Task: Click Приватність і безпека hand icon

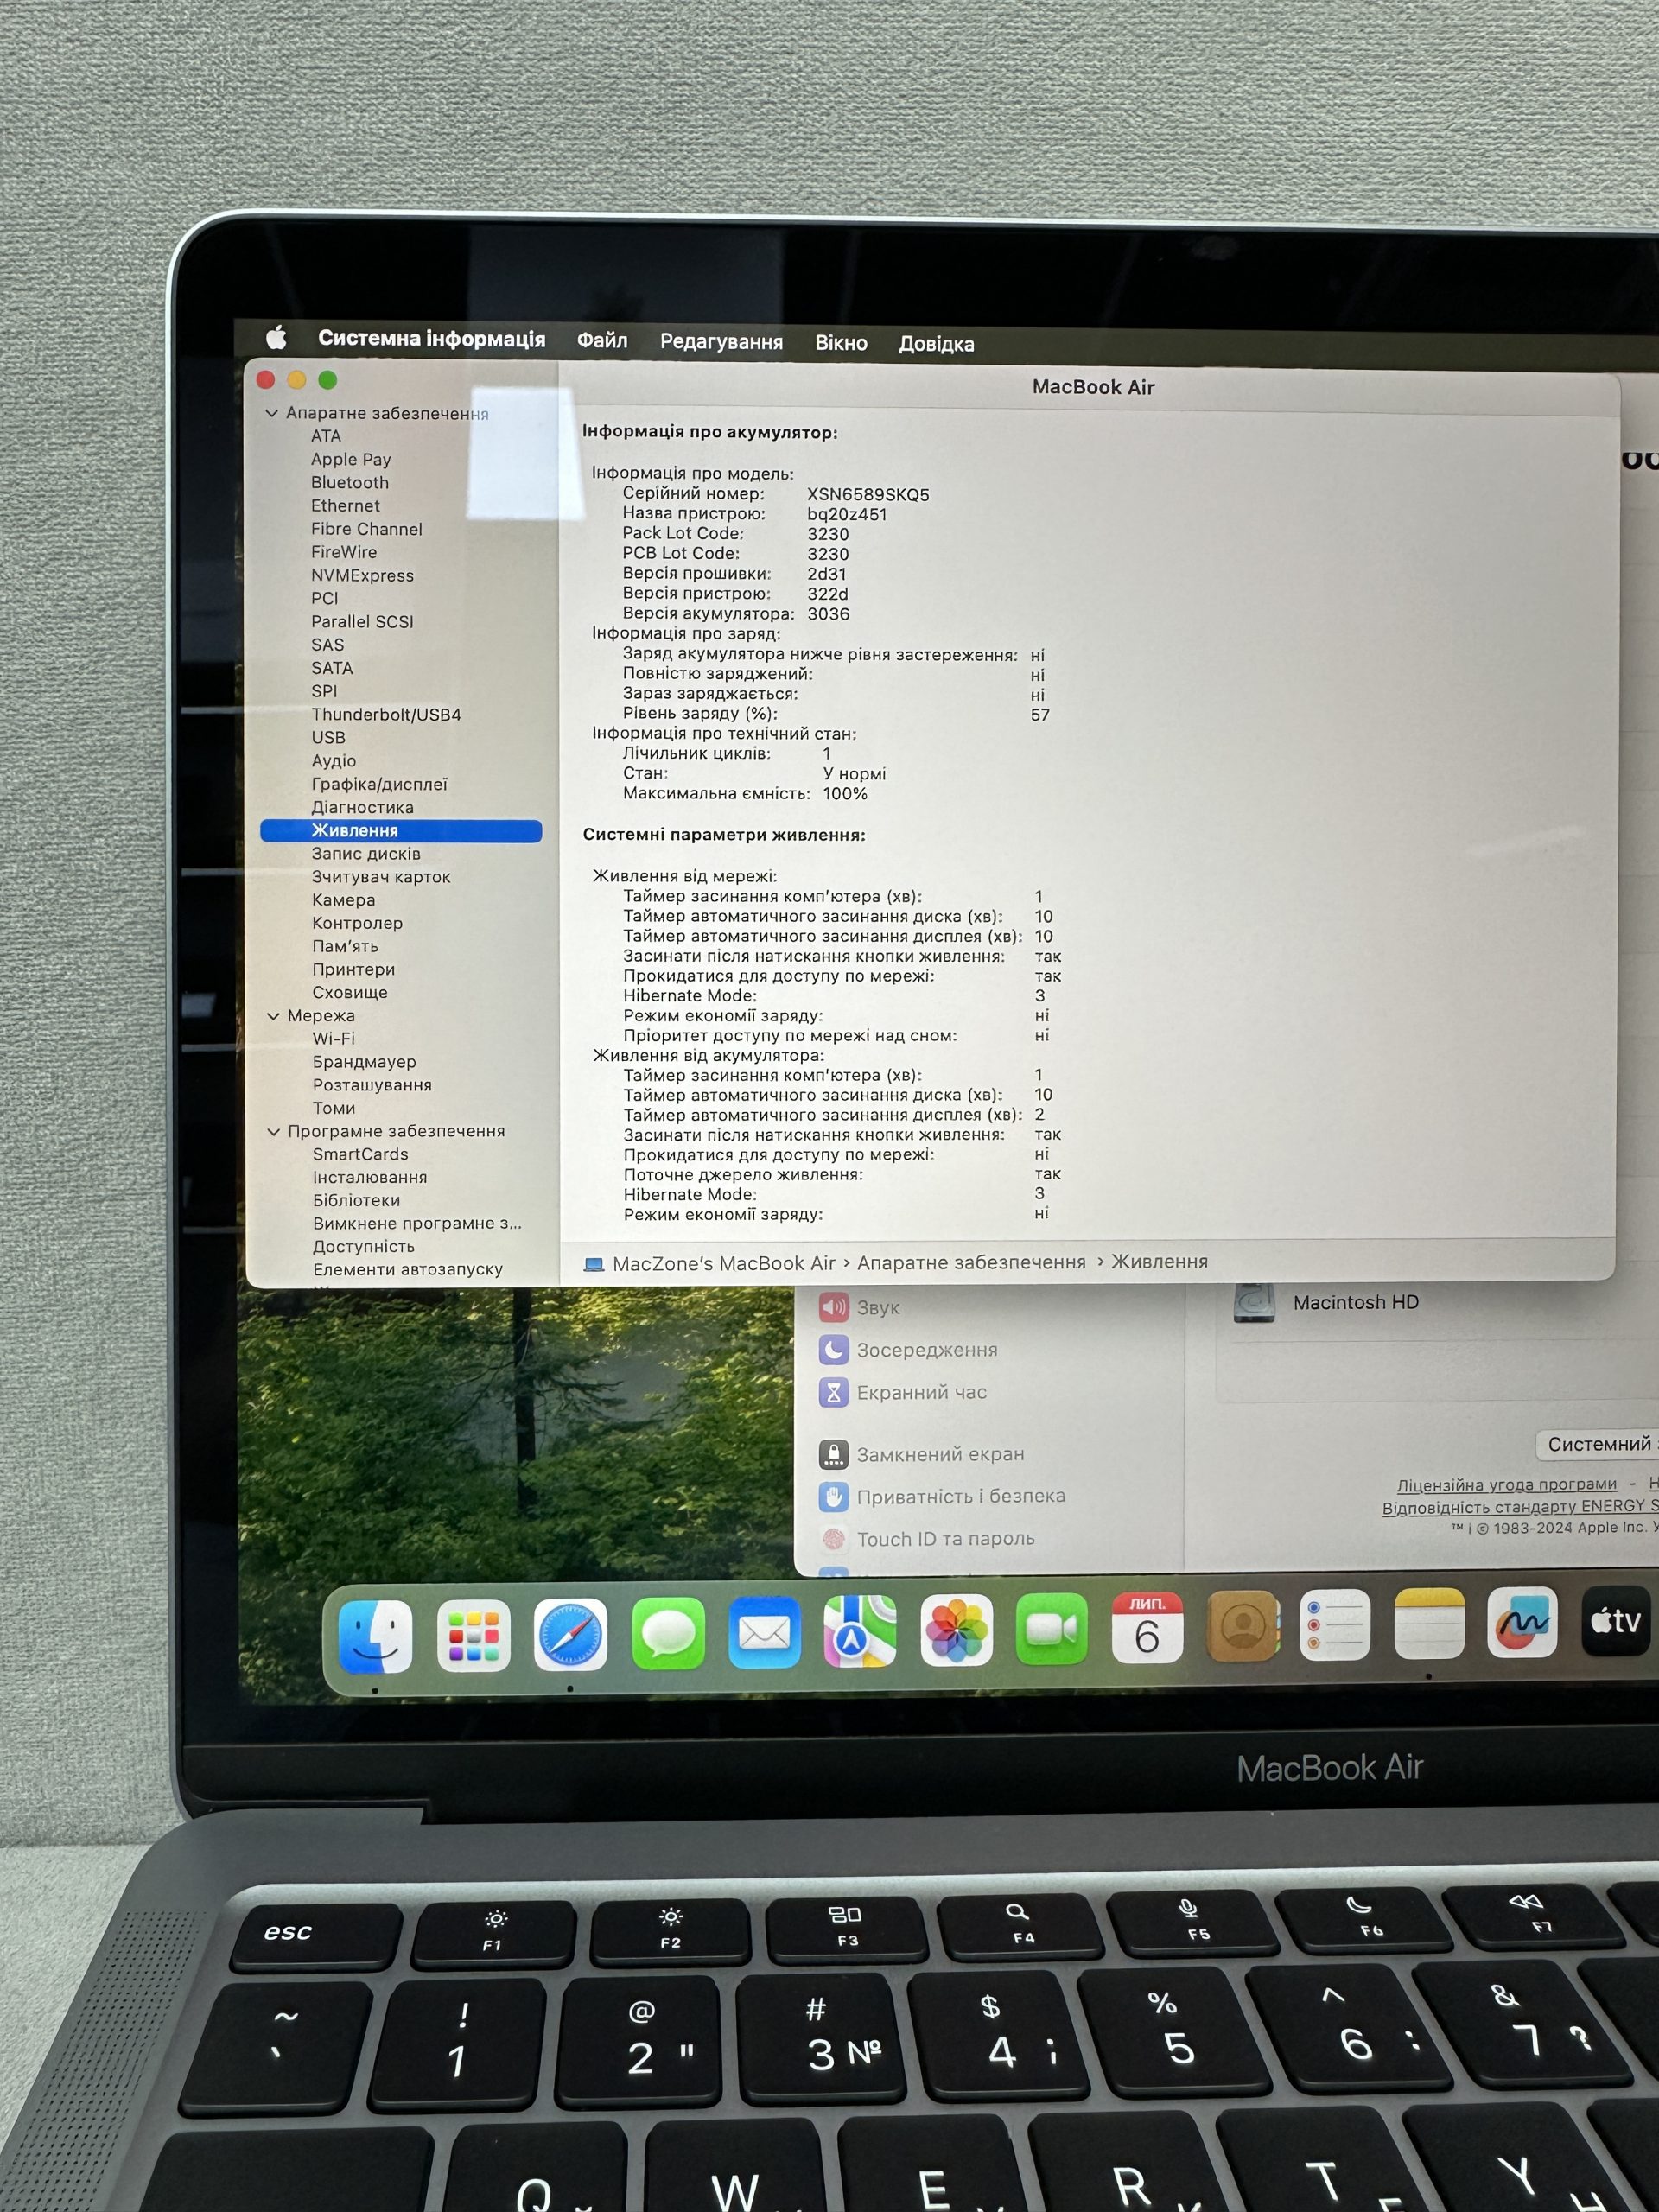Action: 834,1497
